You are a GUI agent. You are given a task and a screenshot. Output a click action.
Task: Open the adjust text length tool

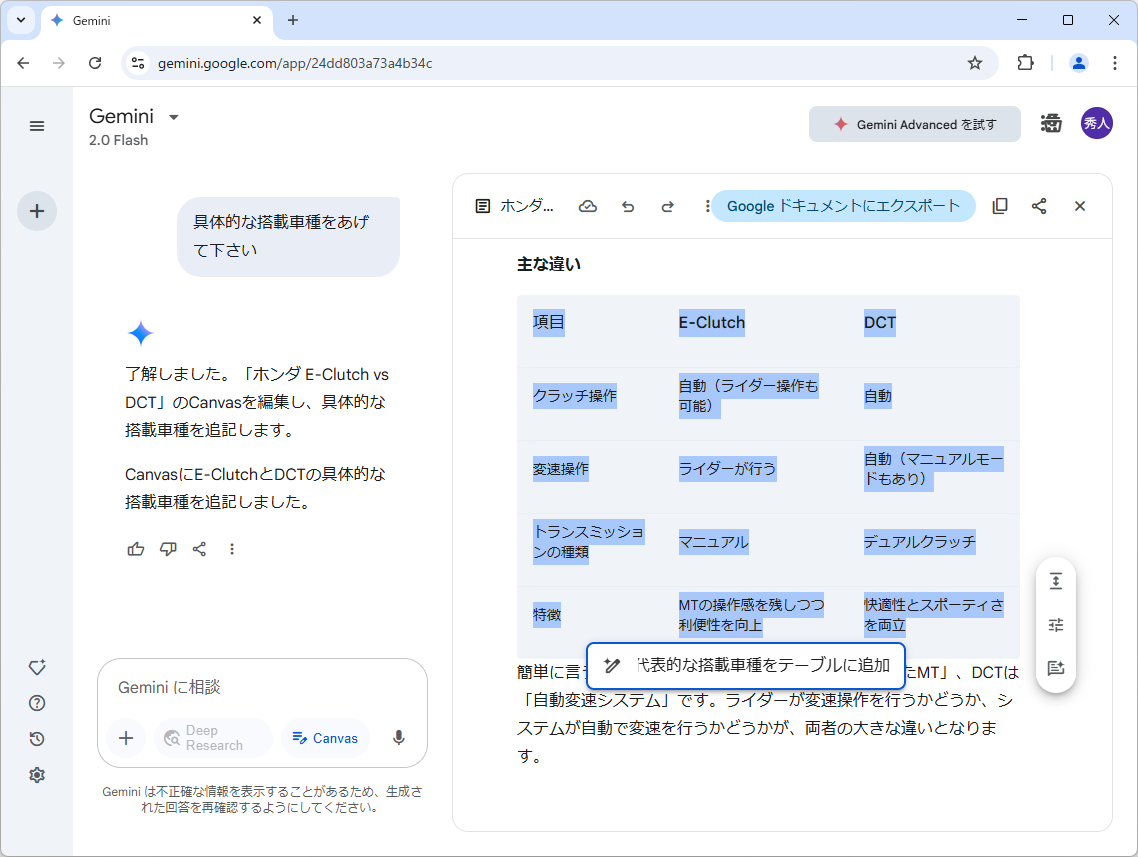click(1056, 580)
